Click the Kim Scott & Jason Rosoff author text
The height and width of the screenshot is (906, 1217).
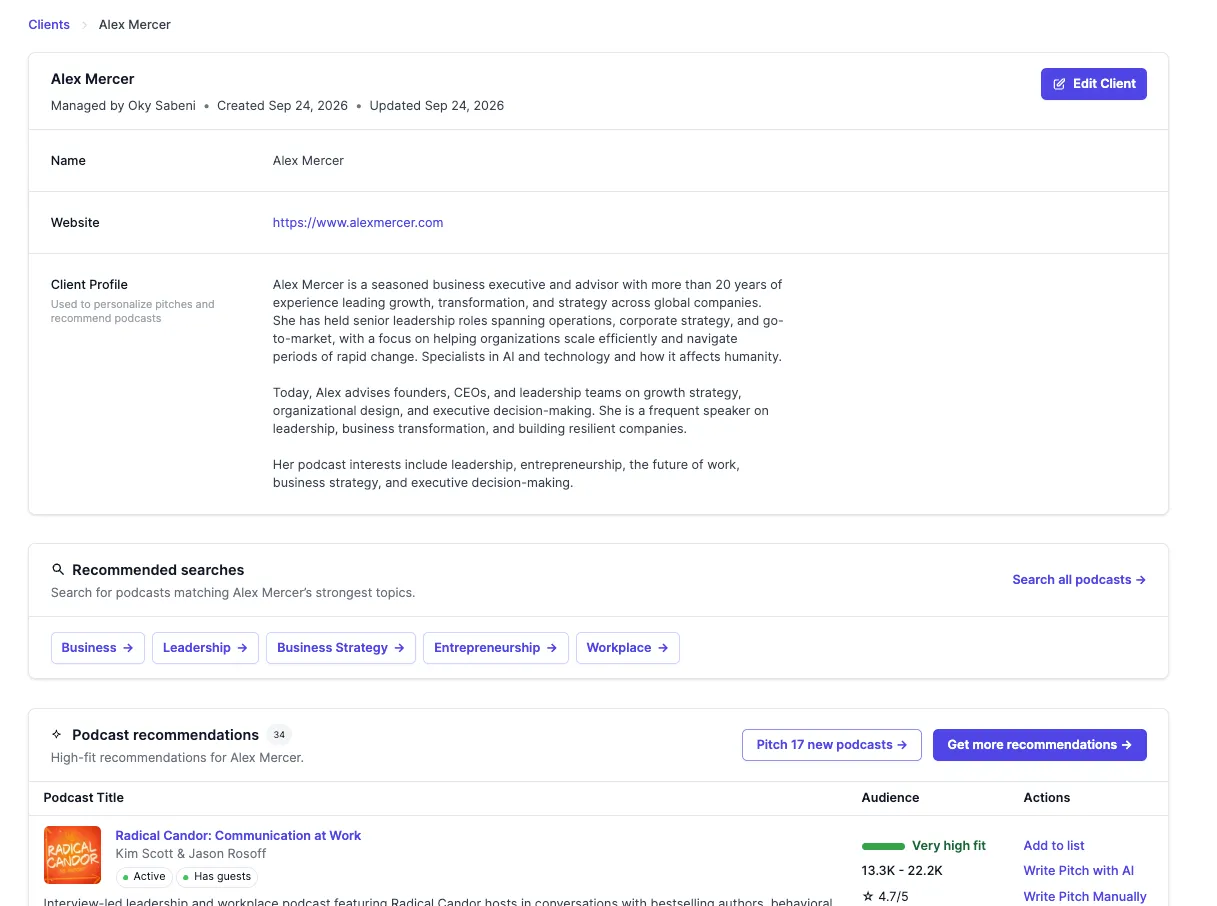point(191,854)
